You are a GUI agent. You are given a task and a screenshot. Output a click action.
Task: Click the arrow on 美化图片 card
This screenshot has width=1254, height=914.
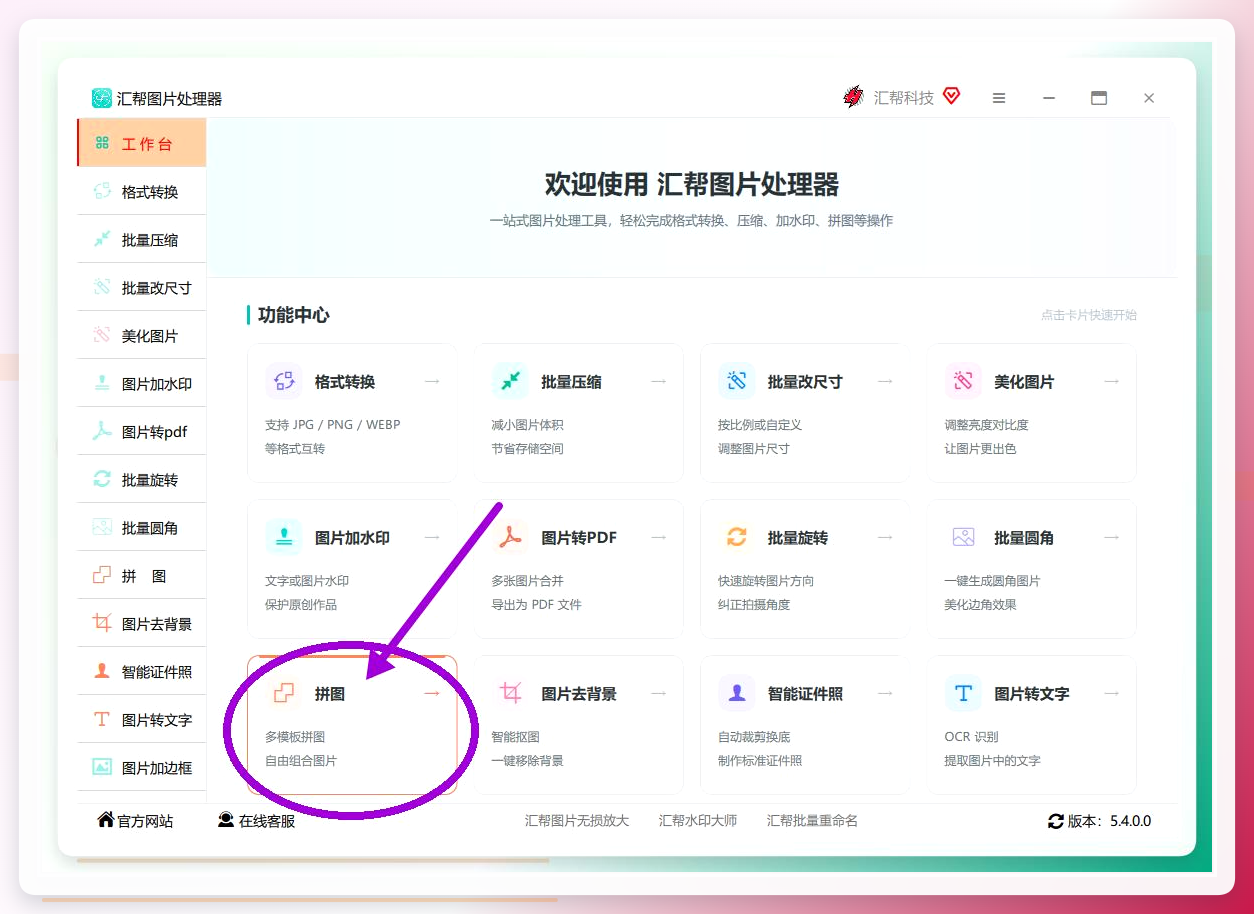click(1112, 381)
